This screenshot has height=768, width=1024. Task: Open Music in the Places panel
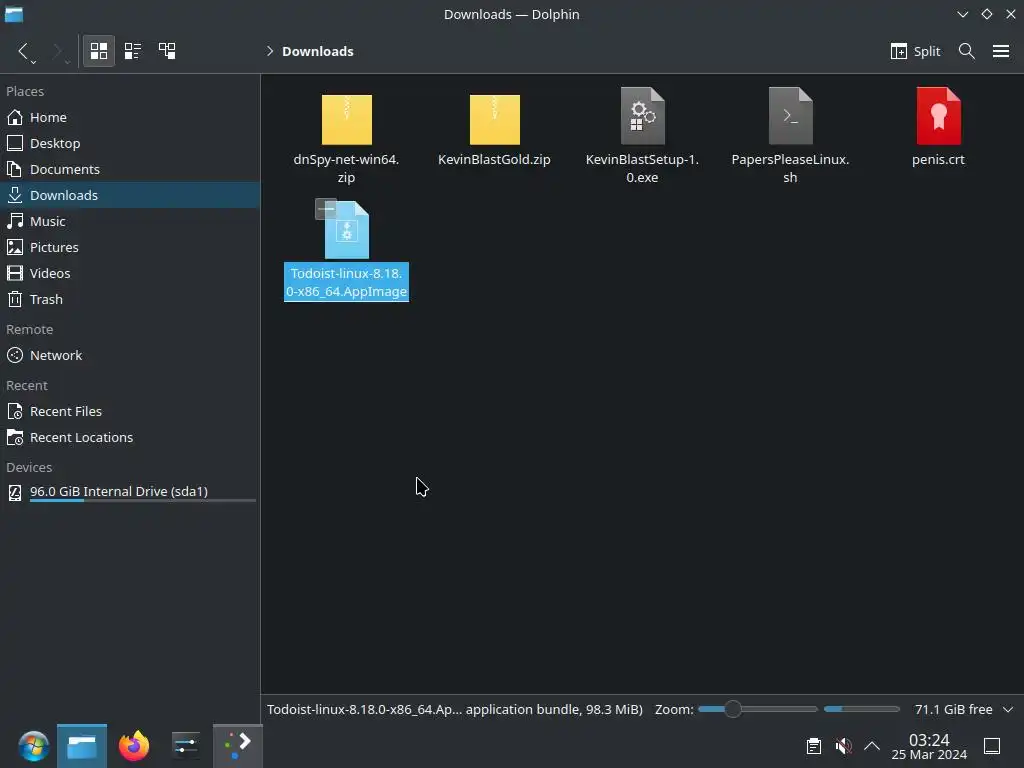point(130,221)
